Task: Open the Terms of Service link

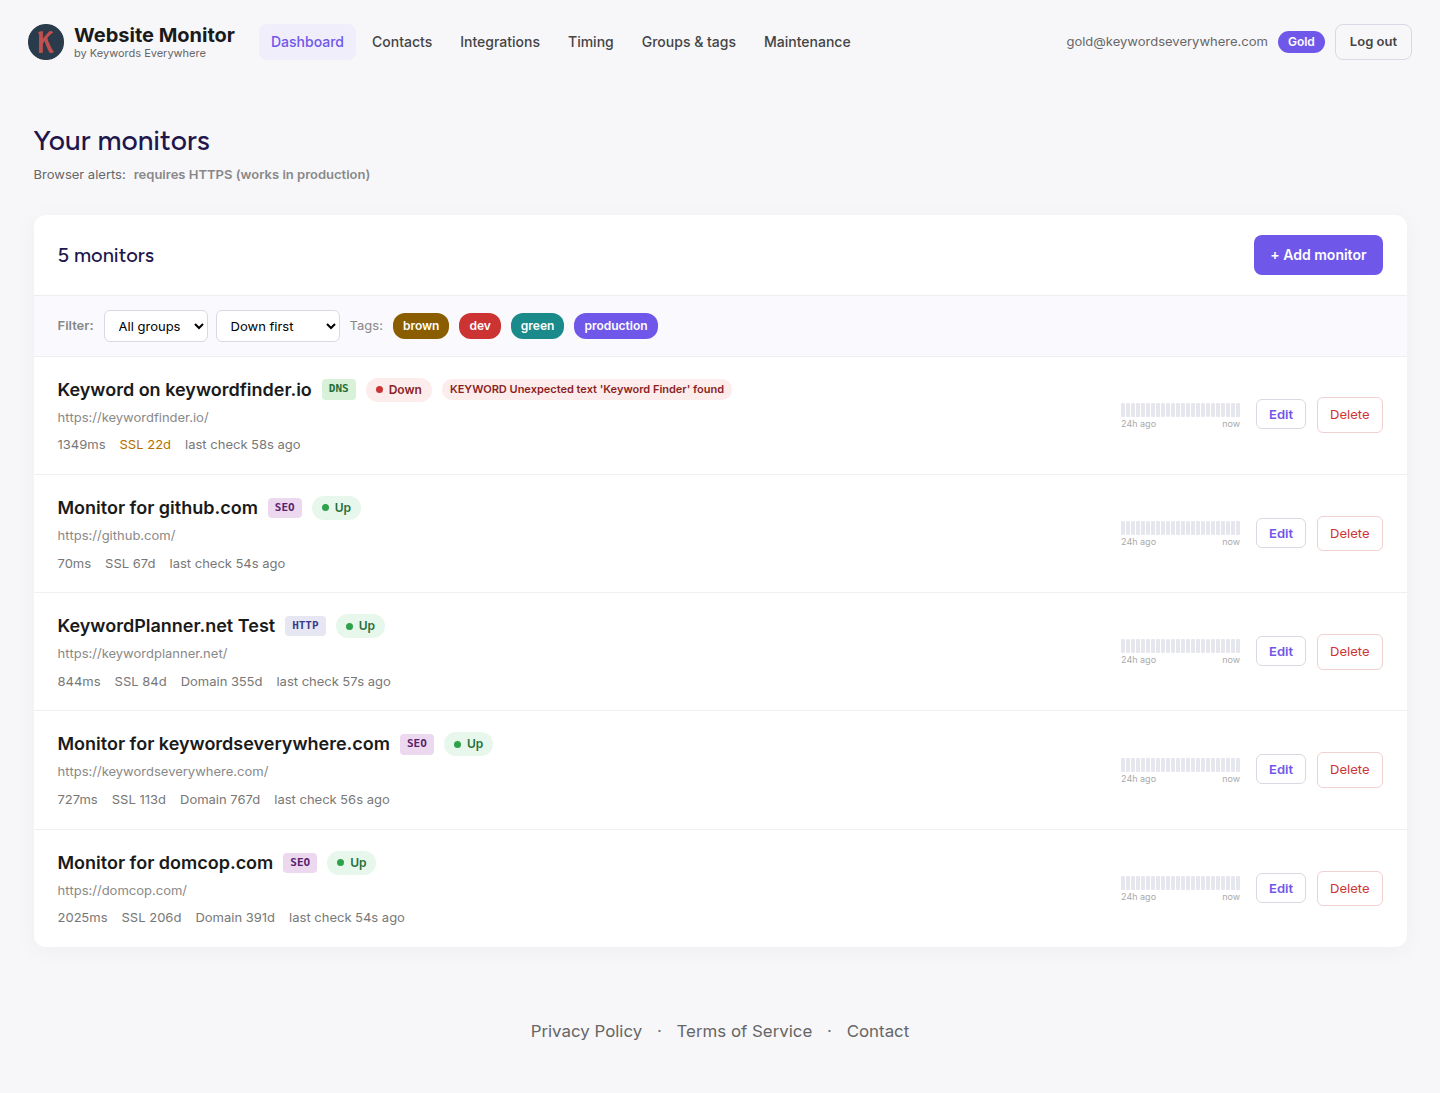Action: (744, 1031)
